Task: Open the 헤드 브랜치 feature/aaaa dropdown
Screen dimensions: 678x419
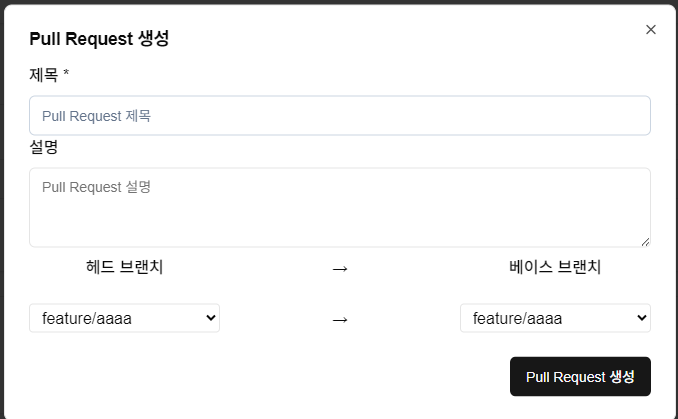Action: tap(125, 318)
